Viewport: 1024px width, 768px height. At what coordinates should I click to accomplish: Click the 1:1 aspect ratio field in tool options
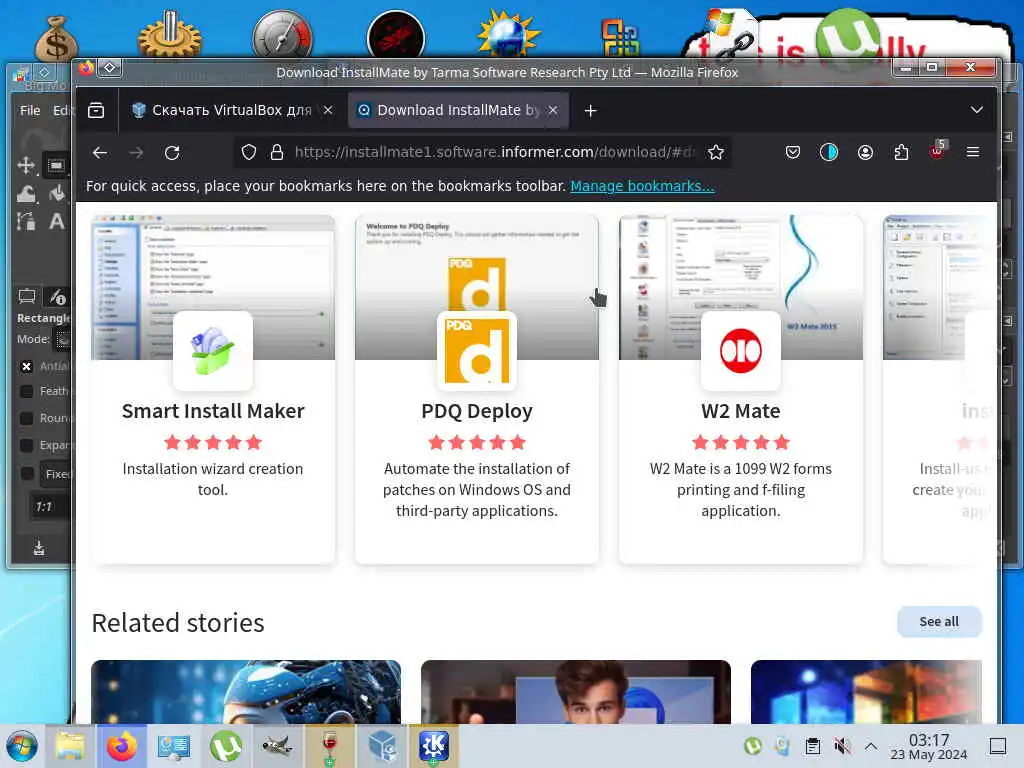51,507
